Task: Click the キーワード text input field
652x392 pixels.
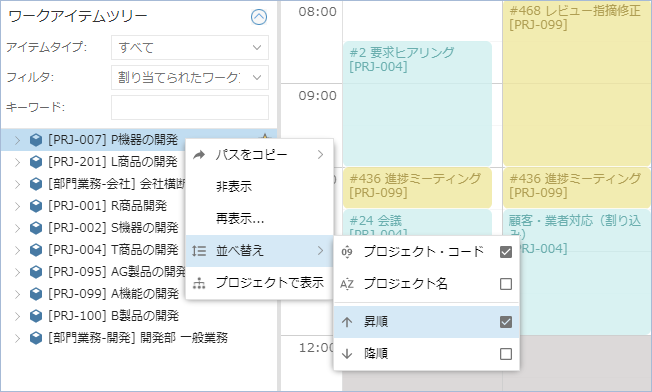Action: click(x=190, y=107)
